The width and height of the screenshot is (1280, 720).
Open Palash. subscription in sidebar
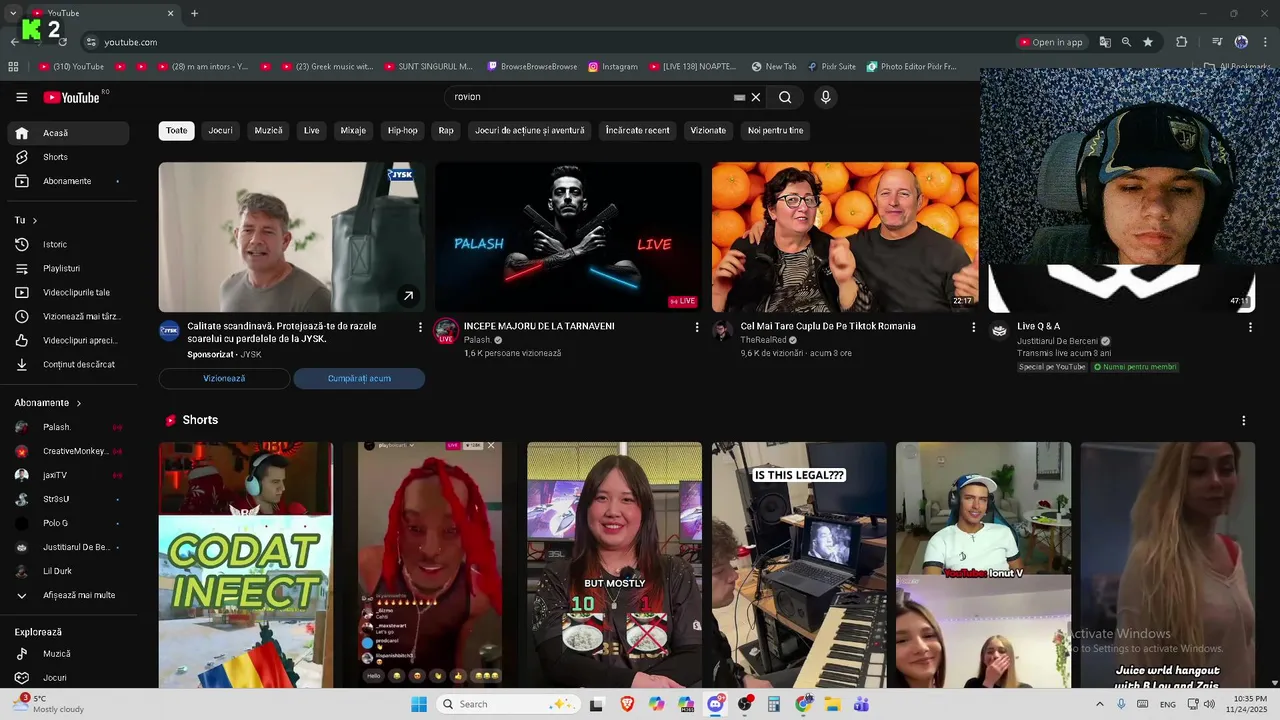[68, 427]
